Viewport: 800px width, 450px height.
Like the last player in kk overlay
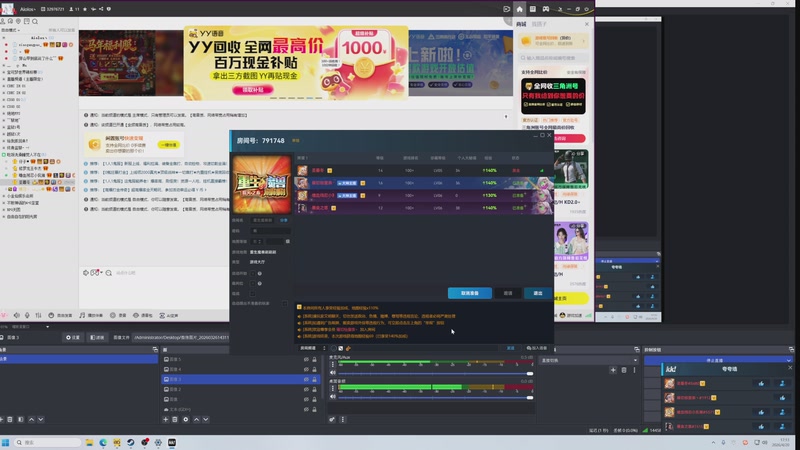pyautogui.click(x=761, y=426)
